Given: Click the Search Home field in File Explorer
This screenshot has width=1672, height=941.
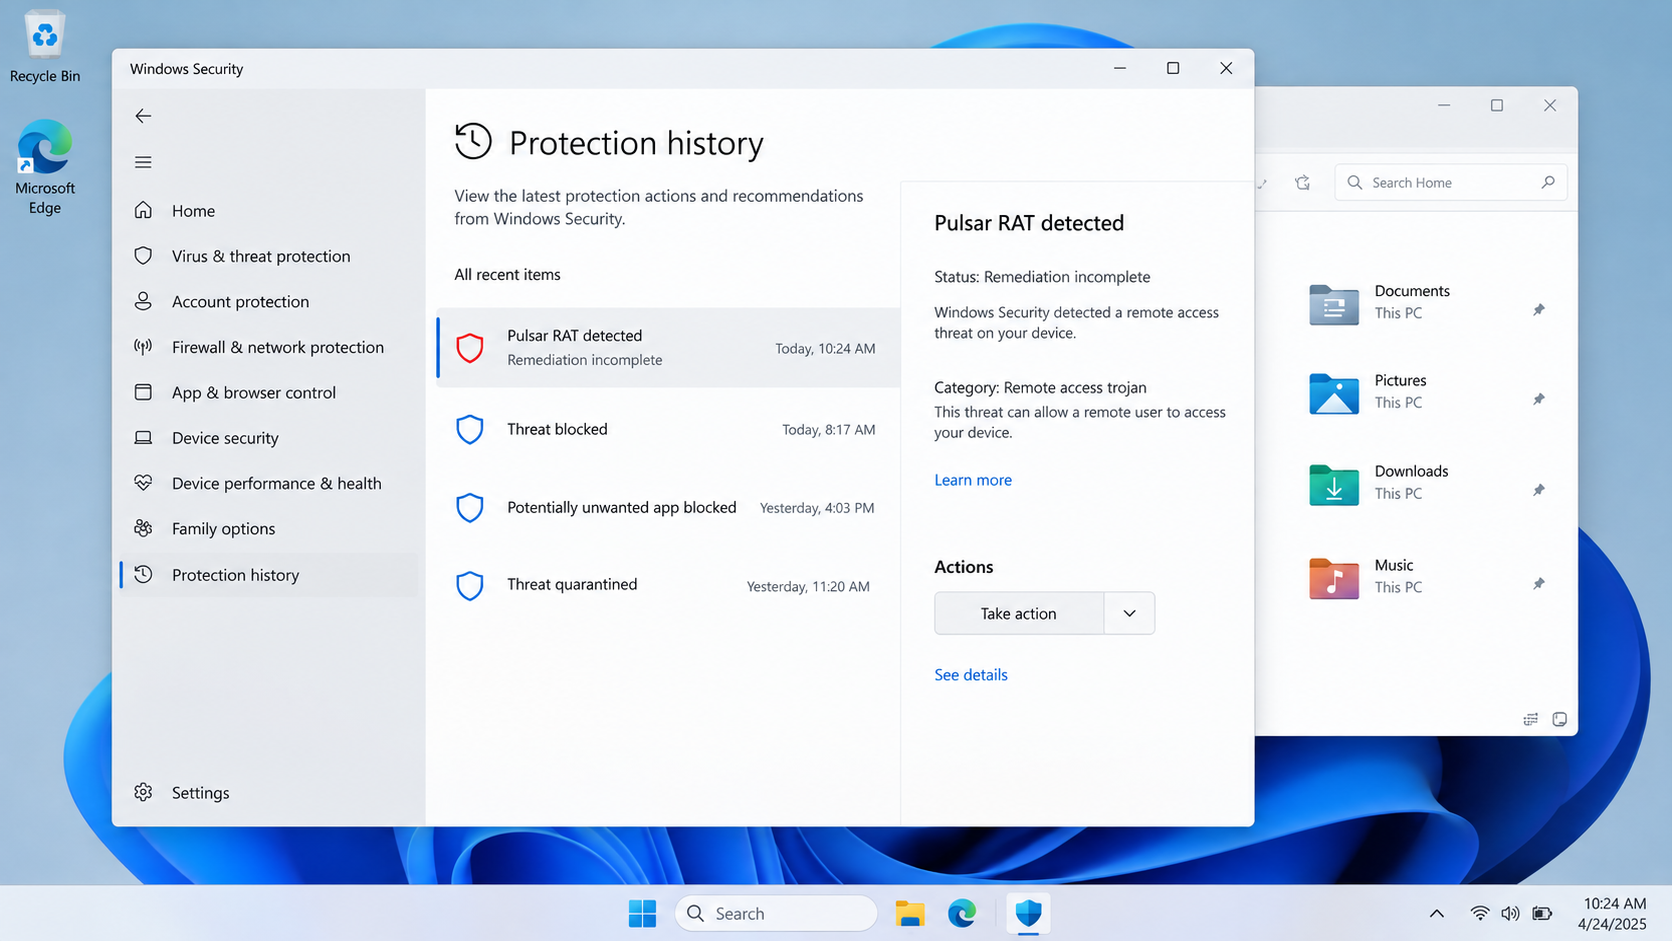Looking at the screenshot, I should [x=1450, y=183].
